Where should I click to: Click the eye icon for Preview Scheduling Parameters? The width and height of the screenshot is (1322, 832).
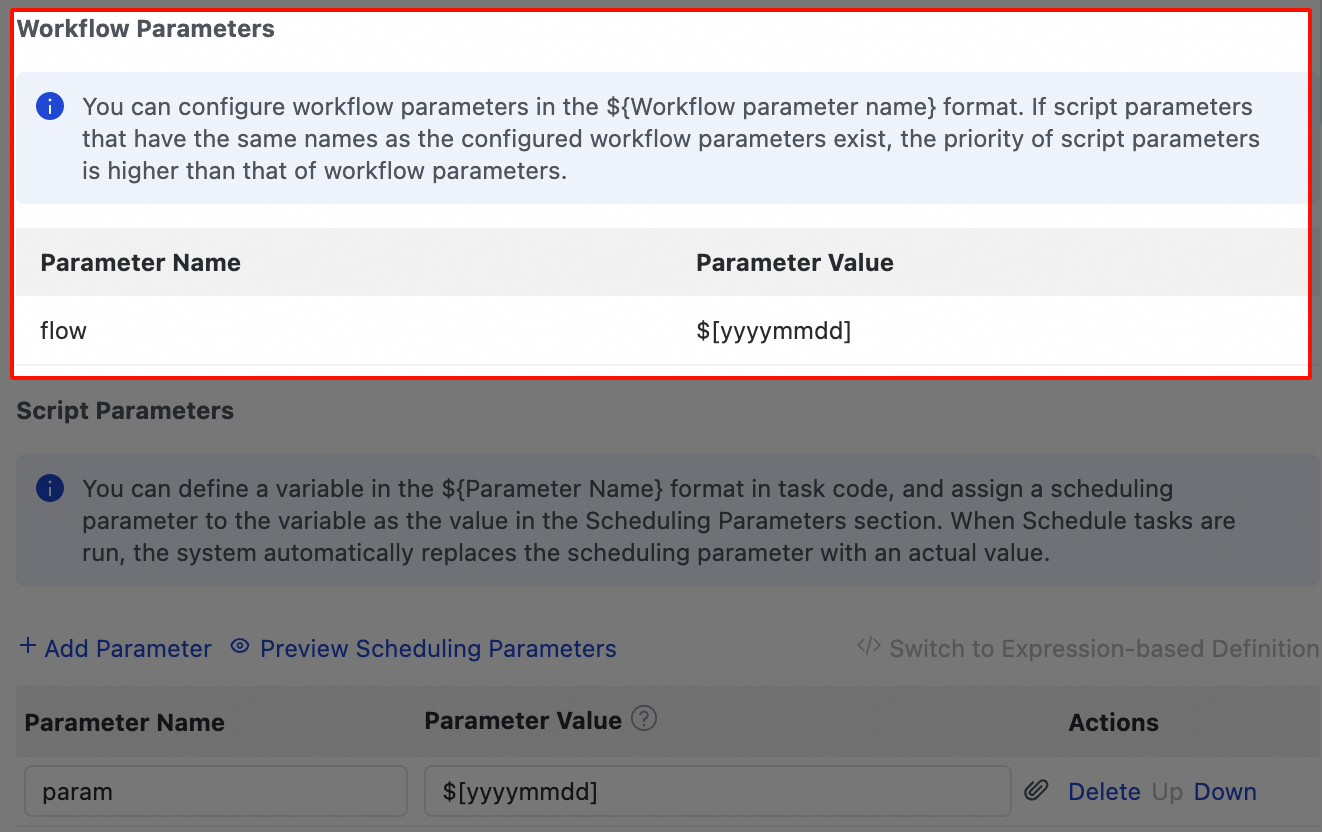[x=239, y=647]
